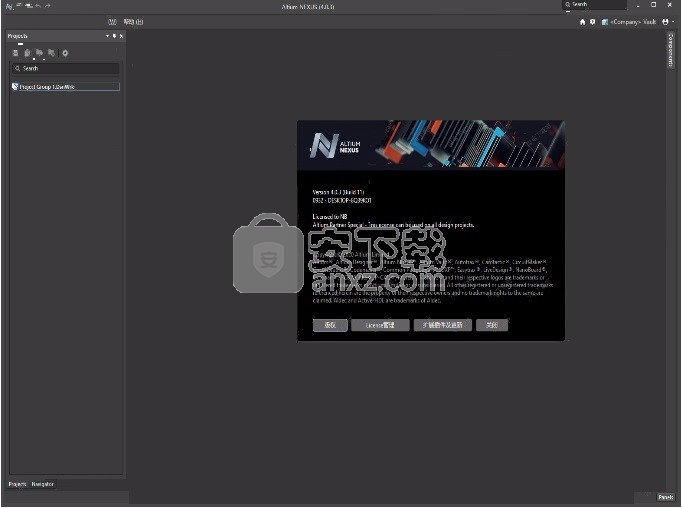Click the Version build text line
The width and height of the screenshot is (682, 509).
338,192
